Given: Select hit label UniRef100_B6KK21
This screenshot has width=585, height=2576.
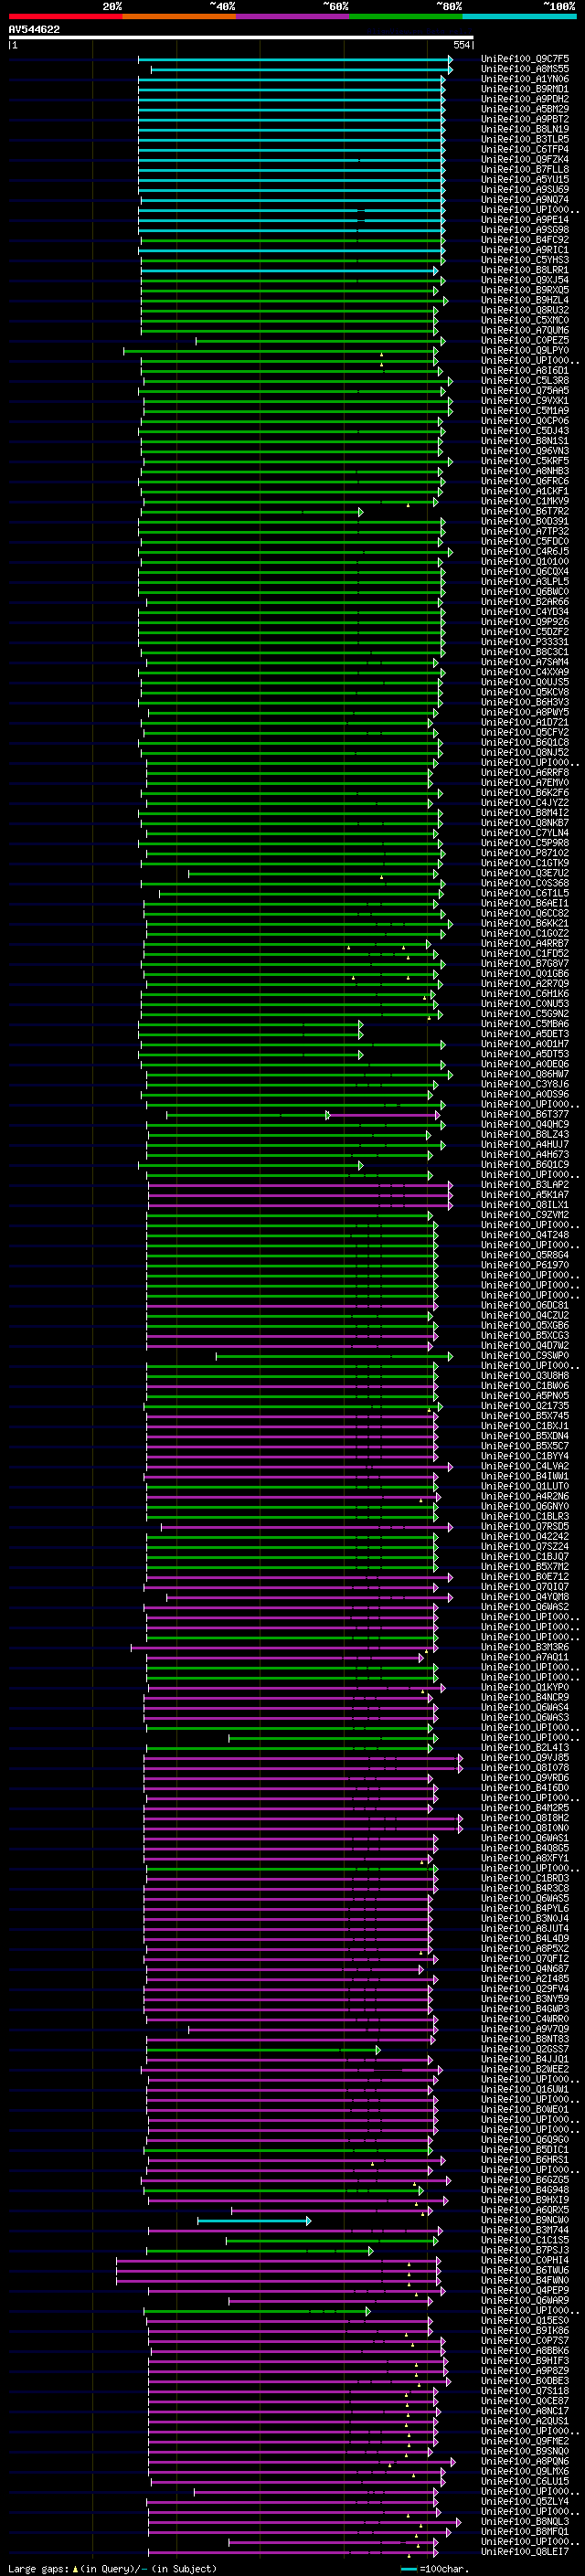Looking at the screenshot, I should click(525, 924).
